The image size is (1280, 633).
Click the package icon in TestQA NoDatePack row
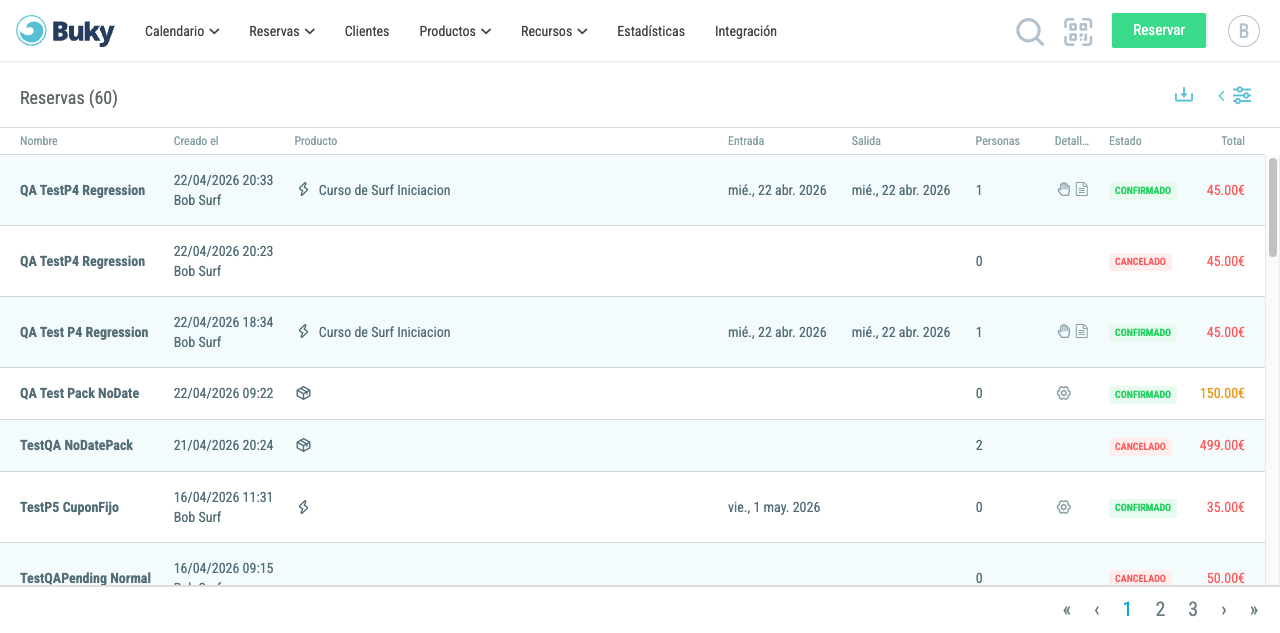(303, 445)
